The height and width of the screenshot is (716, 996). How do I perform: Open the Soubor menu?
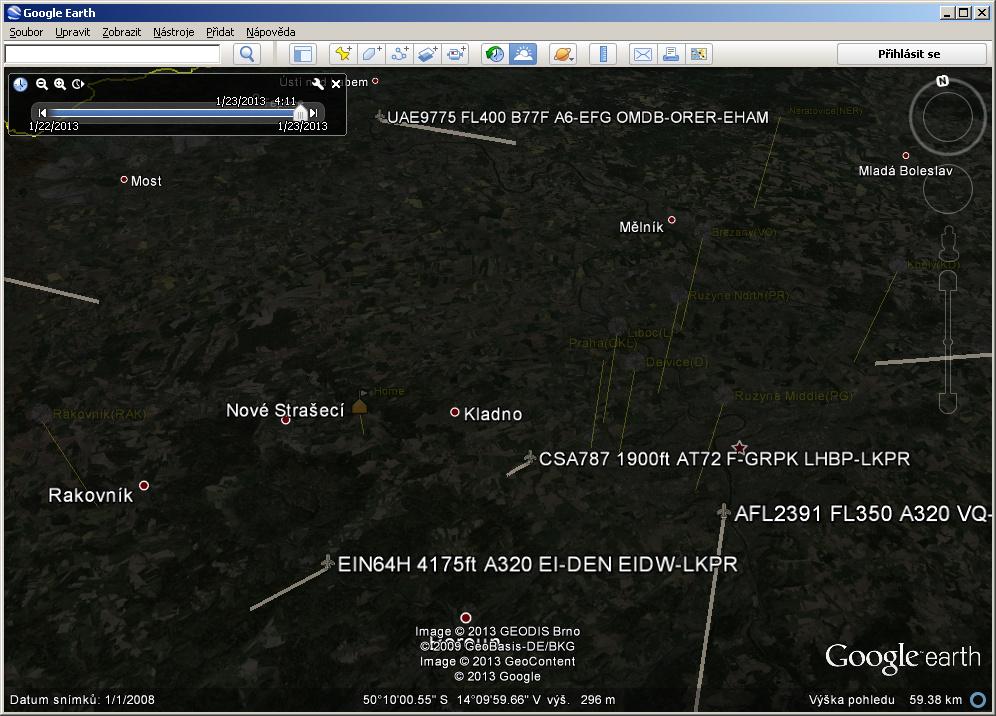click(26, 32)
